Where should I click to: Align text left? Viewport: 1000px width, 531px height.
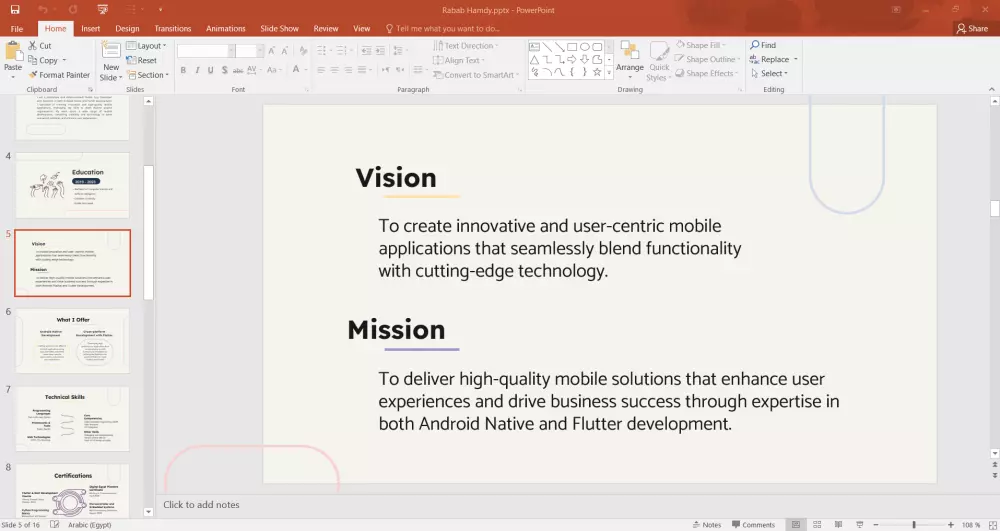point(321,69)
